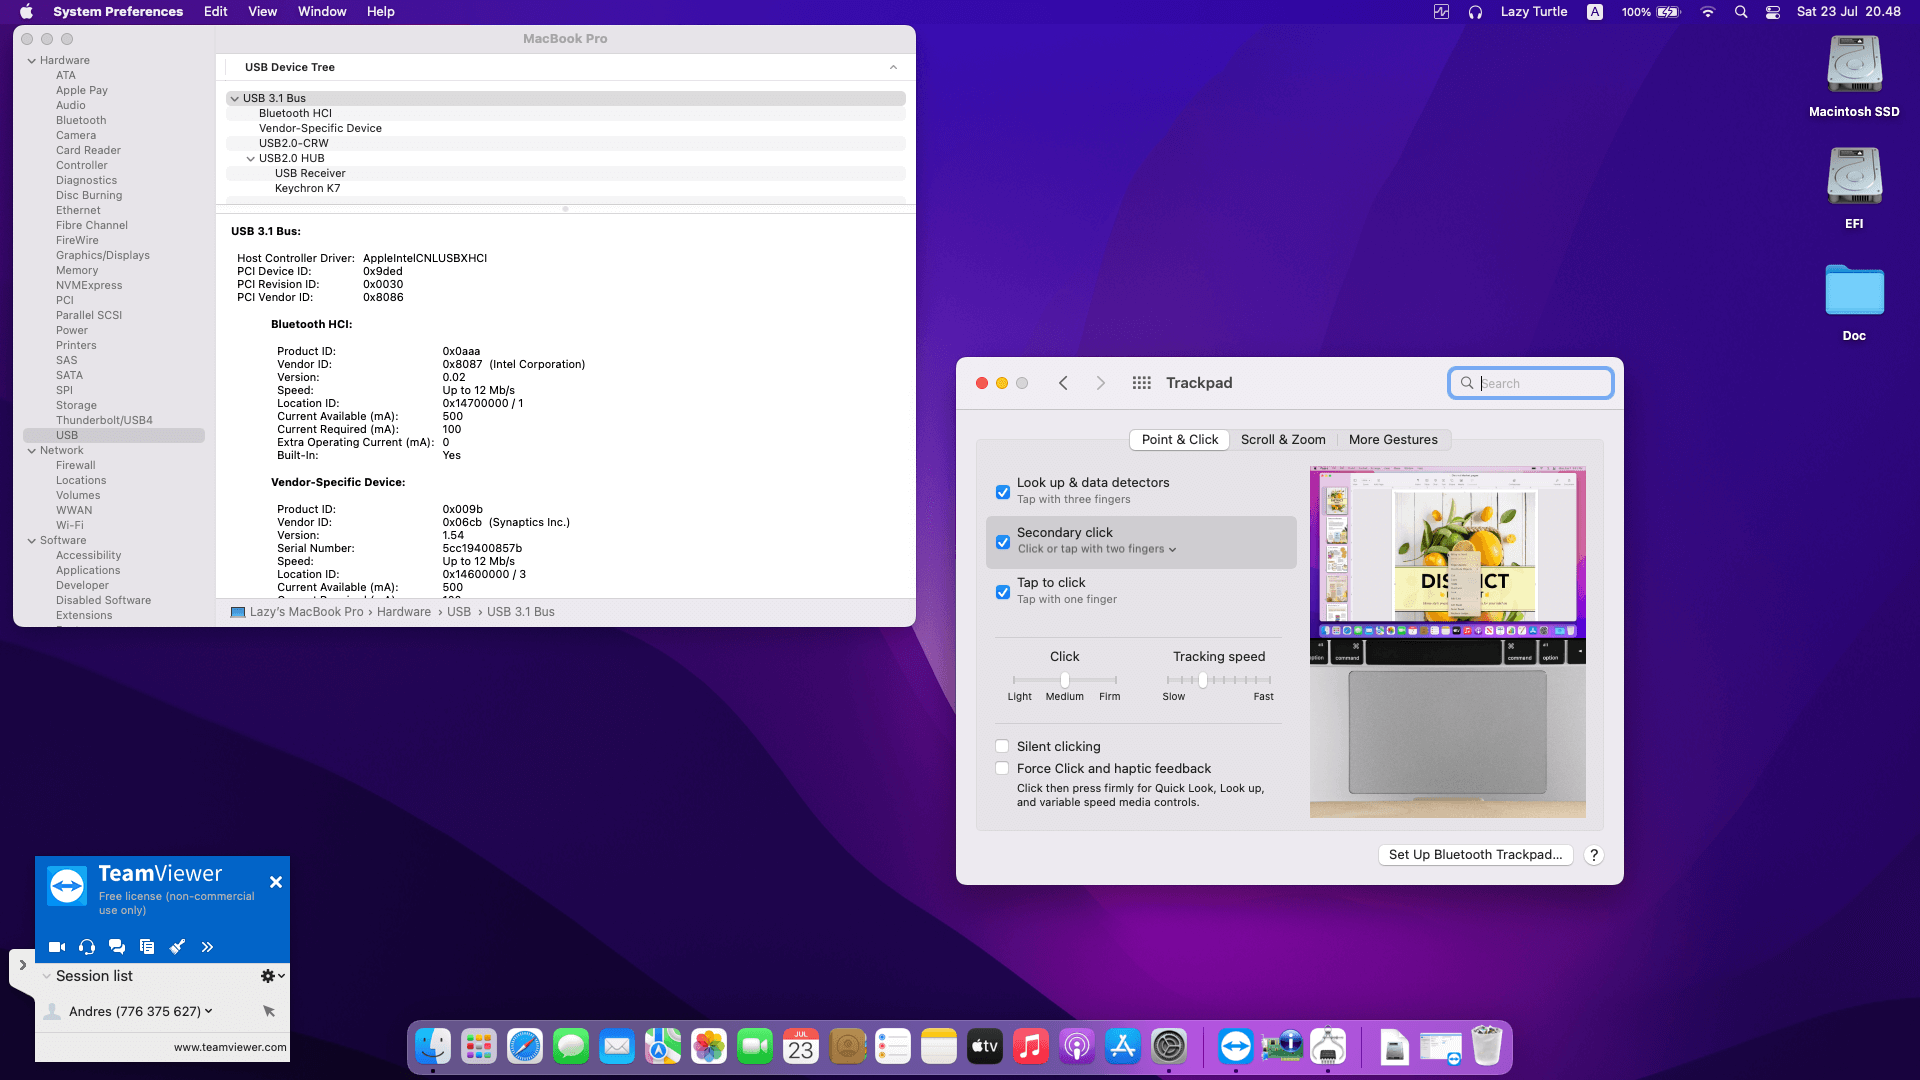The width and height of the screenshot is (1920, 1080).
Task: Expand more TeamViewer toolbar options
Action: pos(207,947)
